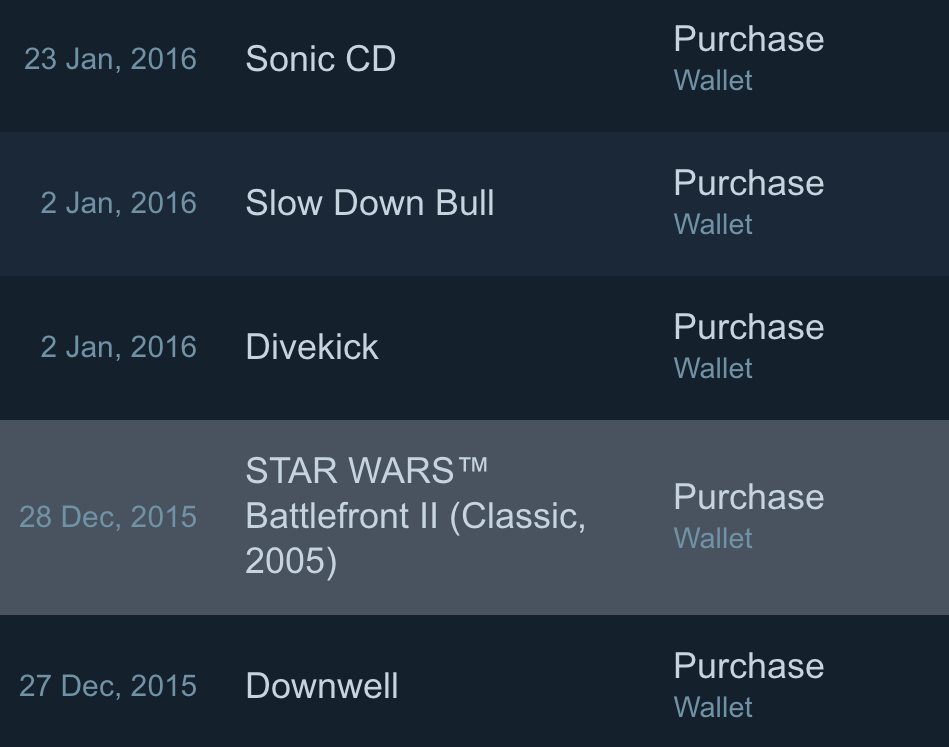Open the Sonic CD purchase entry

point(320,59)
